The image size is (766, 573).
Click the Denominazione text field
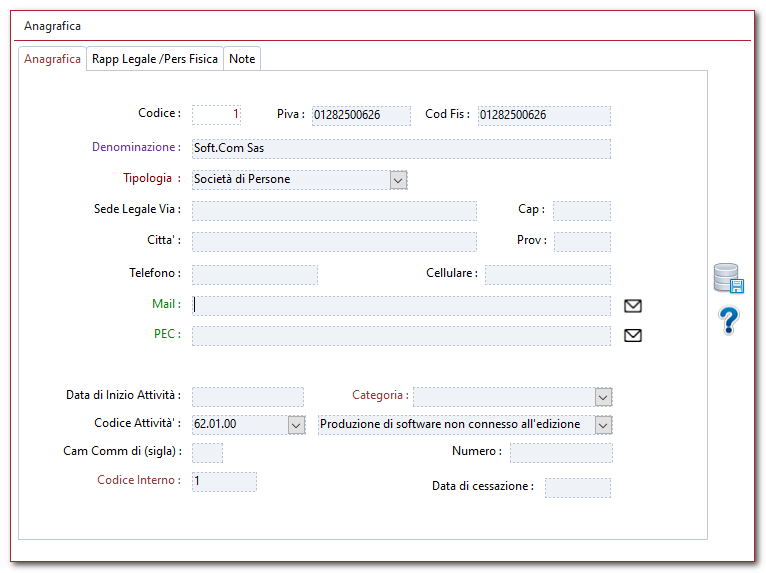[400, 148]
